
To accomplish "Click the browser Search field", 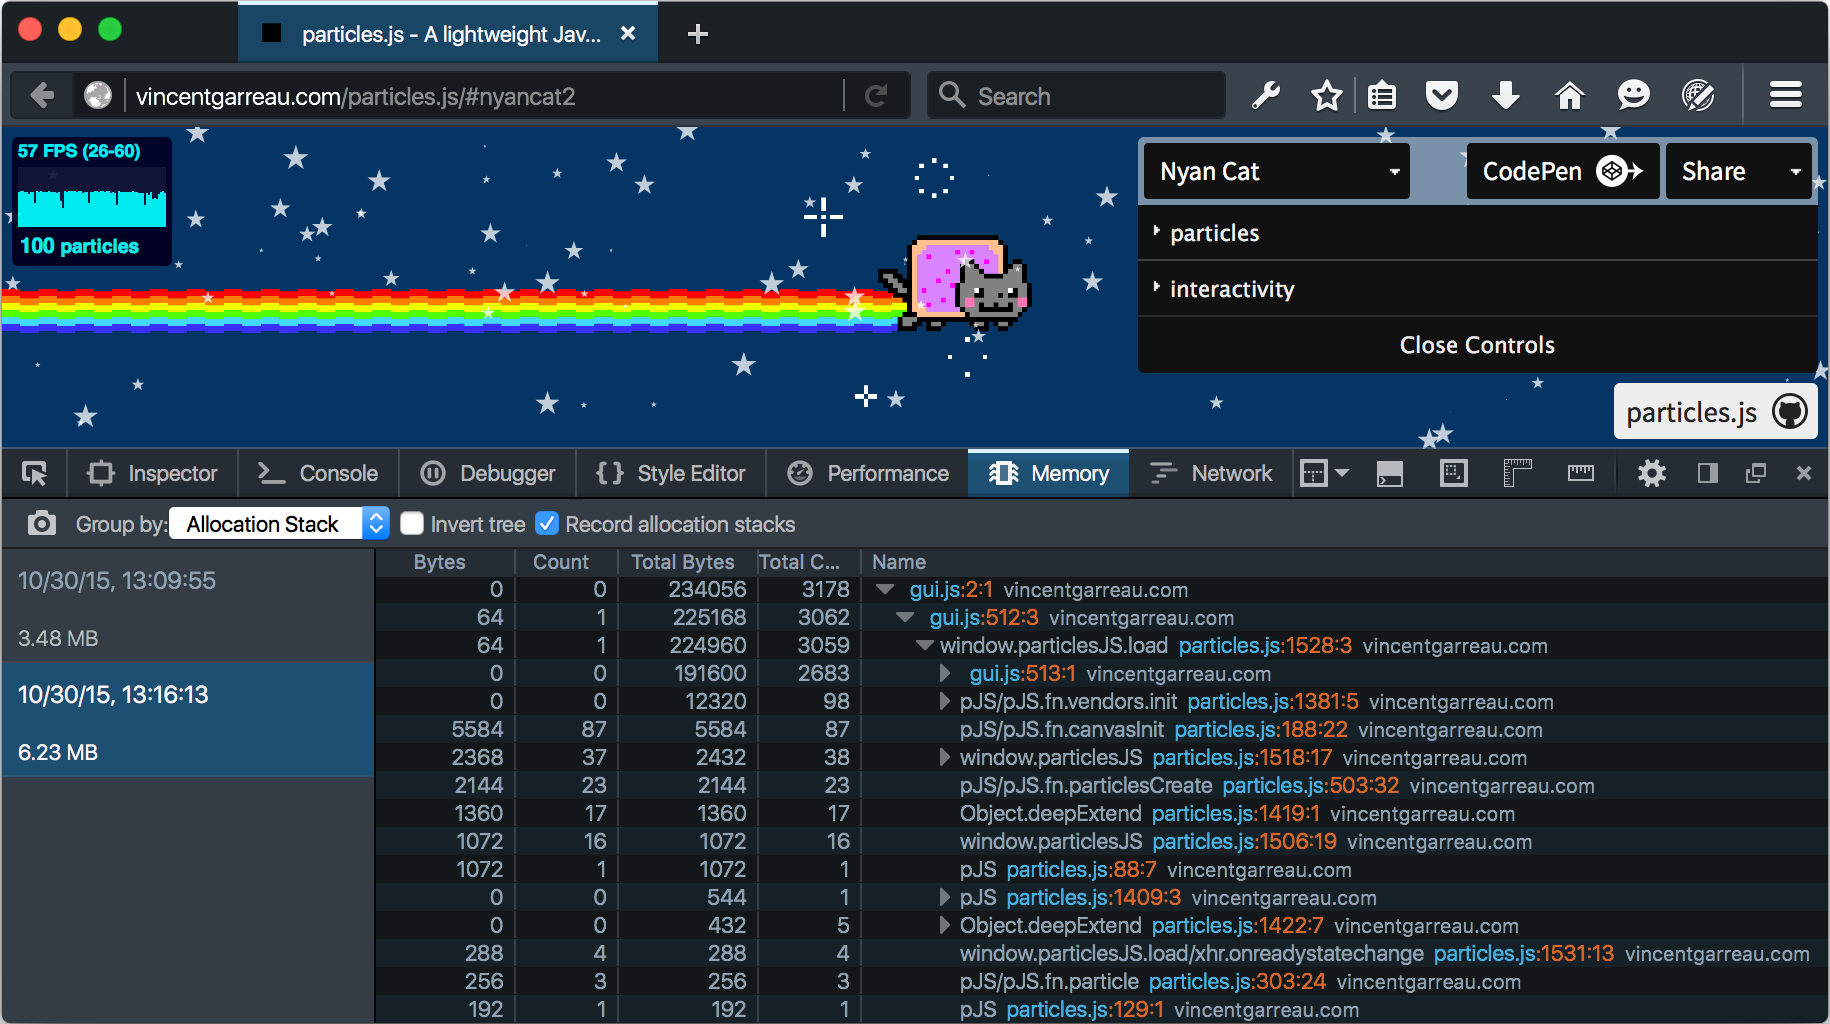I will 1076,96.
